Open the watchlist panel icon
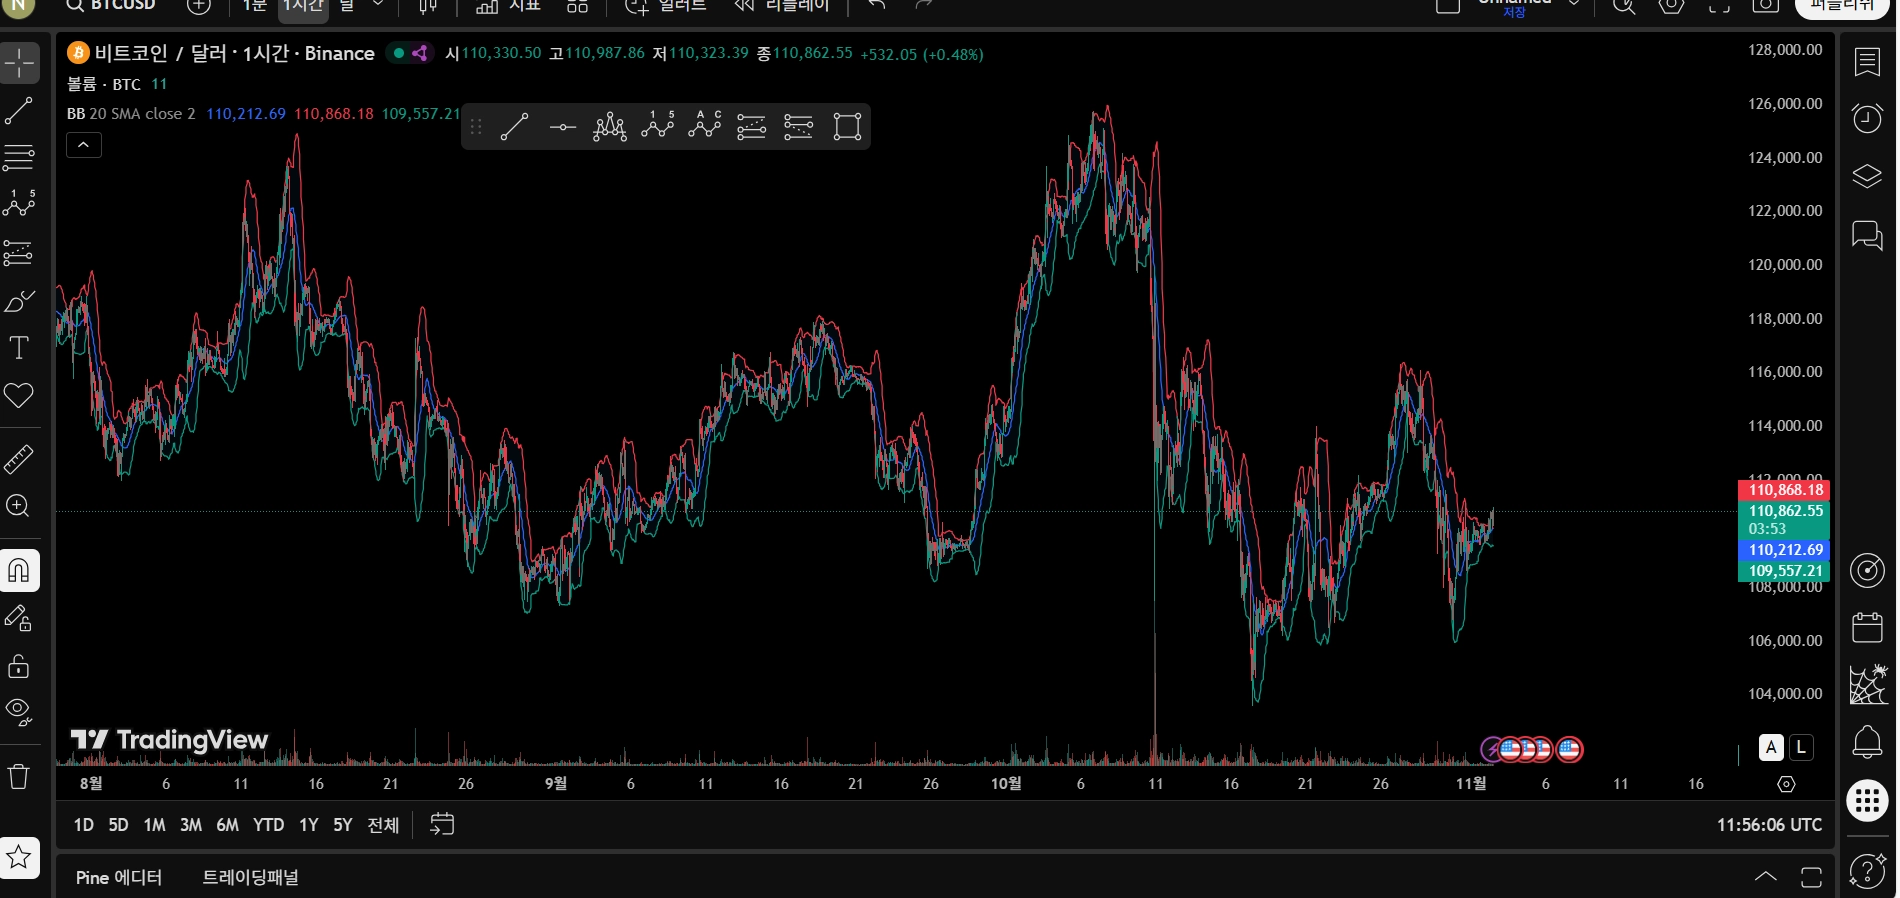 (1867, 62)
